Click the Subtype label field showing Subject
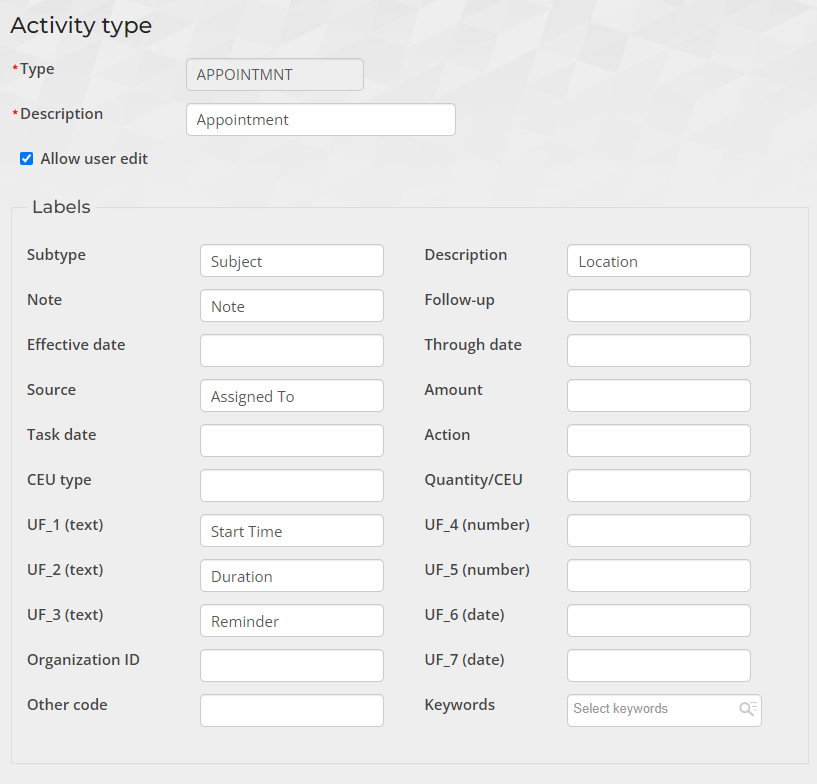This screenshot has height=784, width=817. (291, 260)
